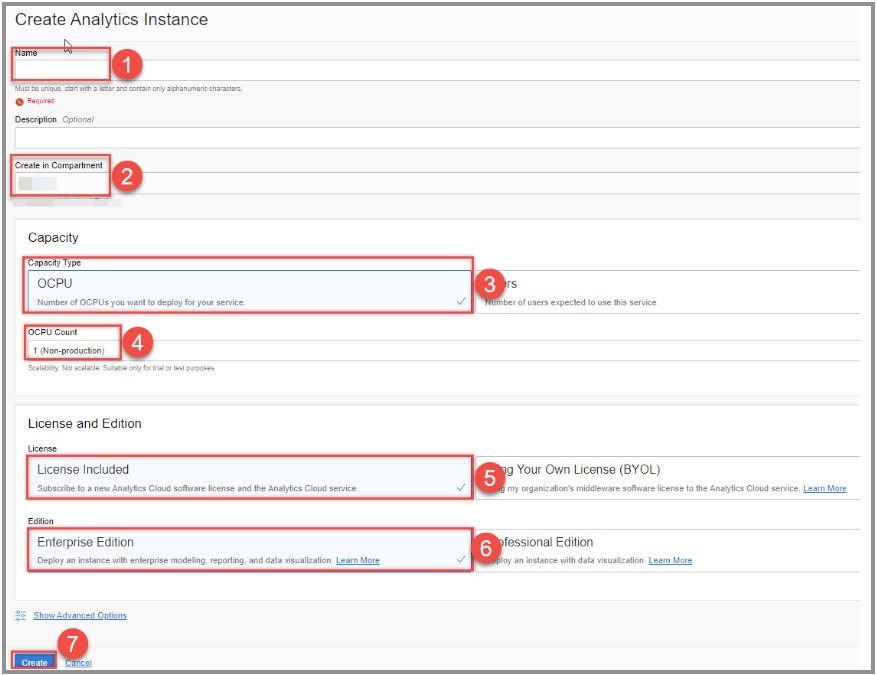Click the 'Capacity' section heading

53,238
